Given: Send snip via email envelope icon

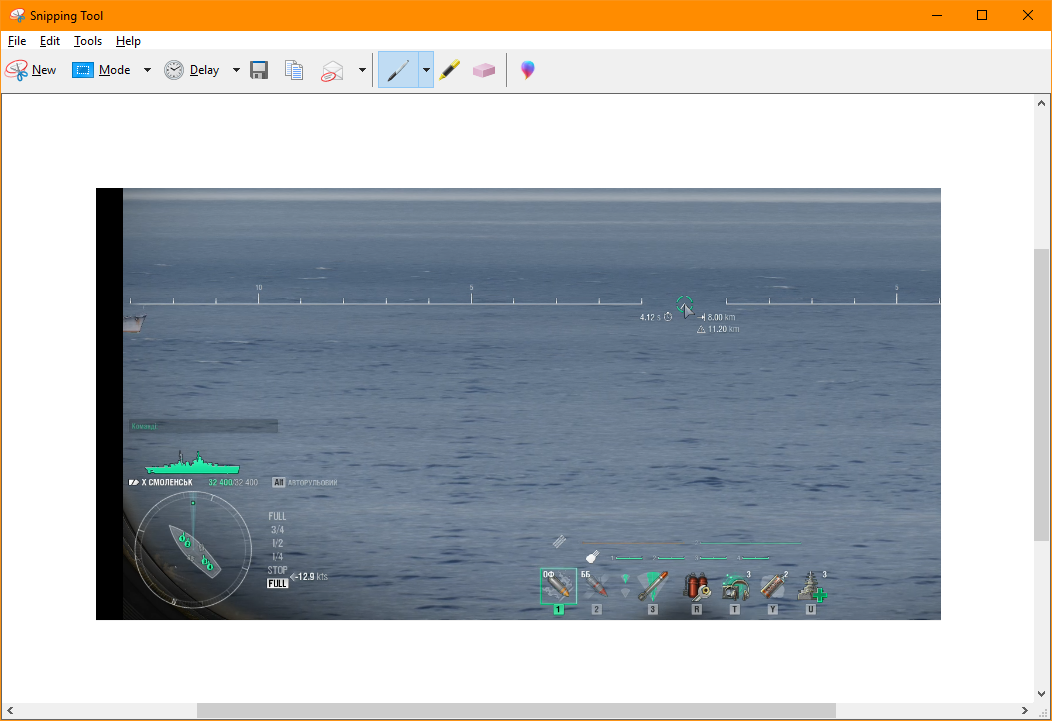Looking at the screenshot, I should click(332, 70).
